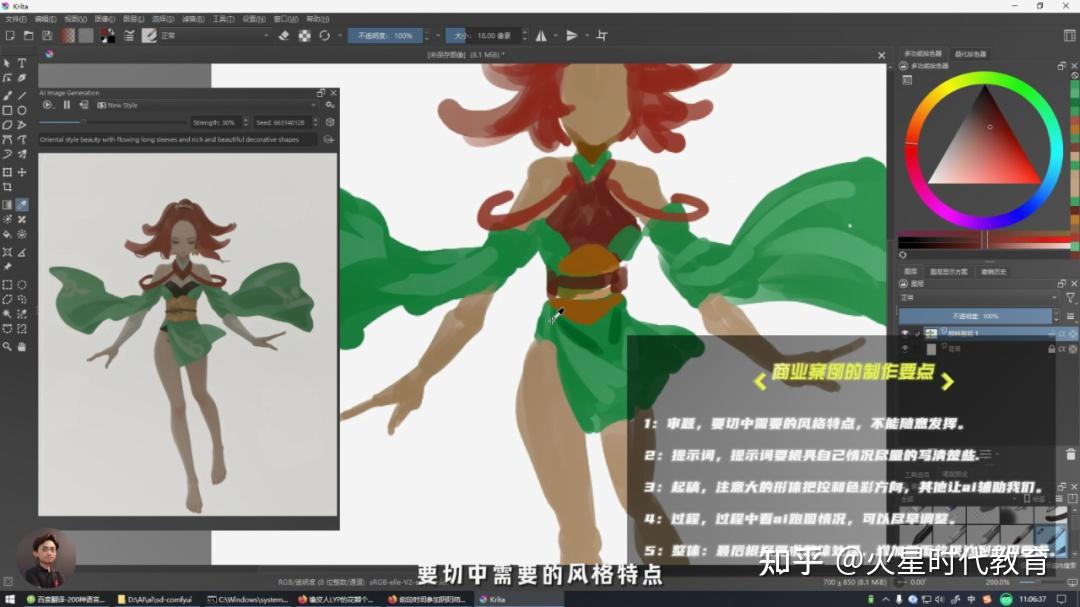Select the Text tool in the toolbox

(x=21, y=62)
